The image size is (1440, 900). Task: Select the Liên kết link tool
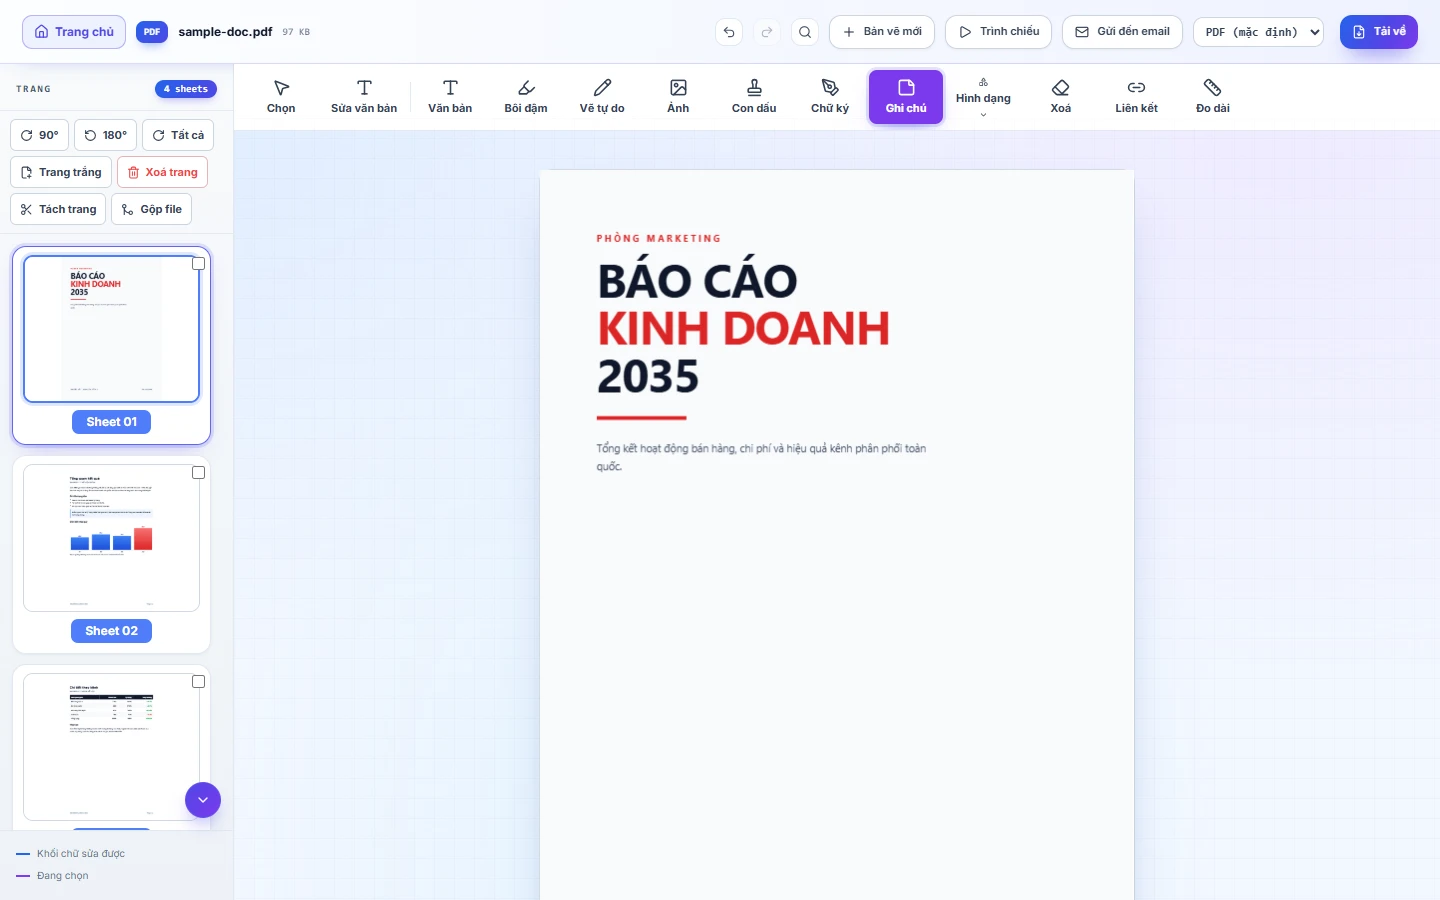coord(1137,97)
